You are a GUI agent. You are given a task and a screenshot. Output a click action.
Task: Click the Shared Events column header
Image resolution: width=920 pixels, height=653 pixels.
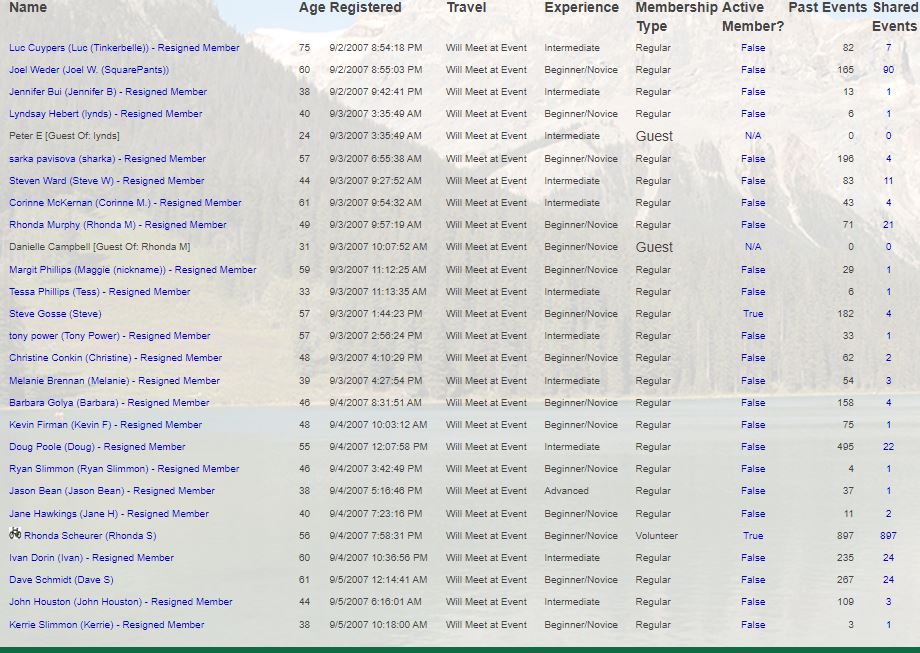coord(895,16)
